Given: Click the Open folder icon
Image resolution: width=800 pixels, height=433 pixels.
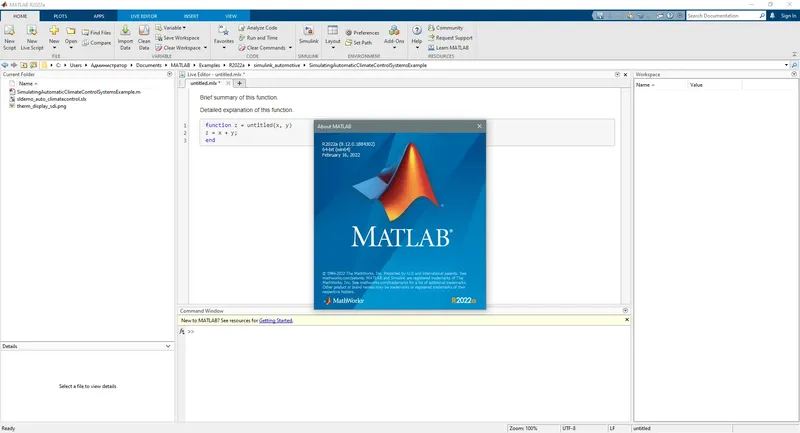Looking at the screenshot, I should [71, 31].
